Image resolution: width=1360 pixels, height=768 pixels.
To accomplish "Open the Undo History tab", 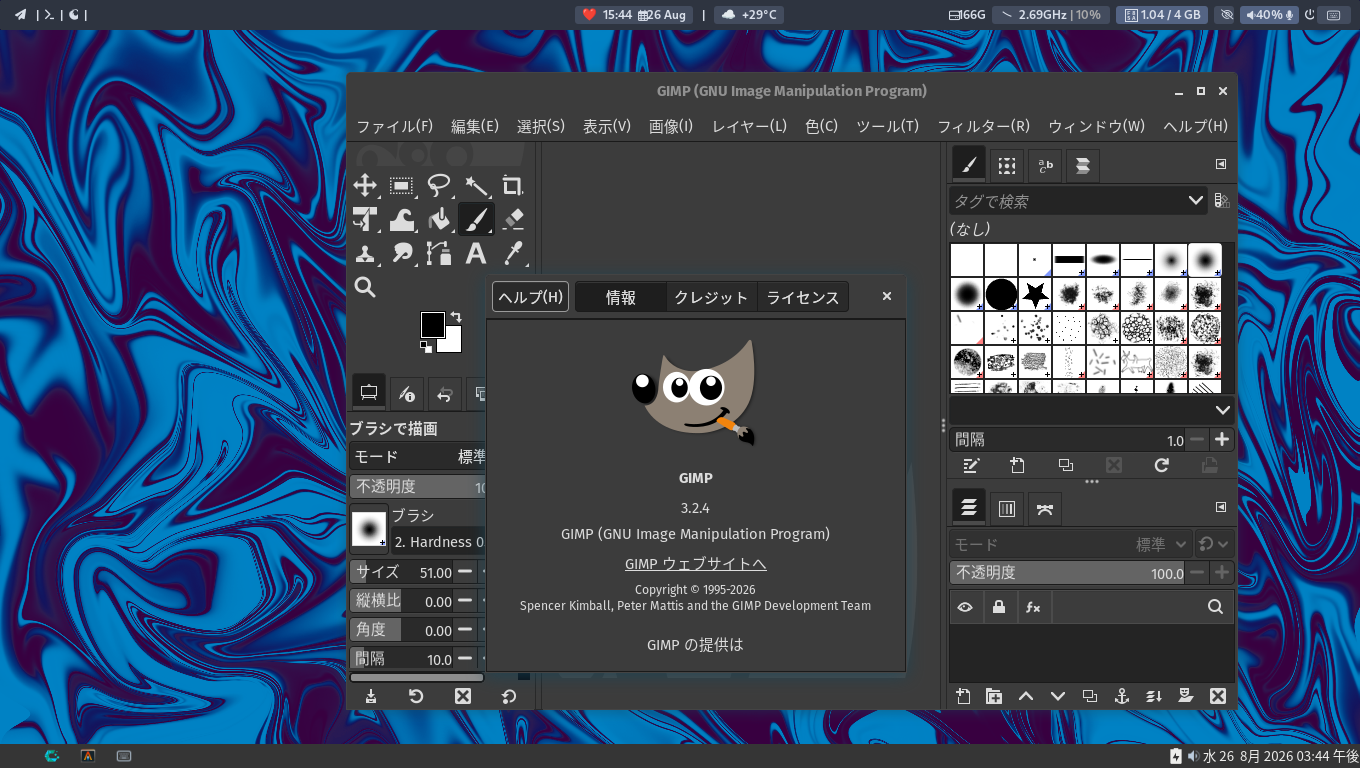I will click(444, 393).
